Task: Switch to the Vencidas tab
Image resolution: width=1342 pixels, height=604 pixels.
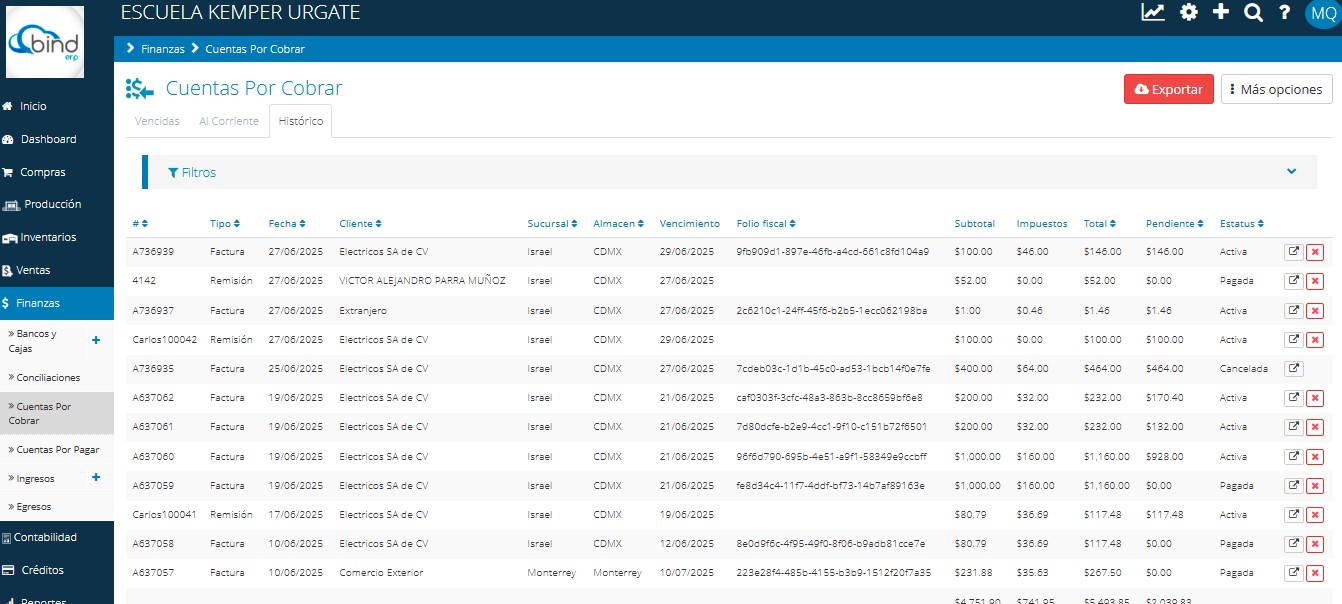Action: click(x=157, y=121)
